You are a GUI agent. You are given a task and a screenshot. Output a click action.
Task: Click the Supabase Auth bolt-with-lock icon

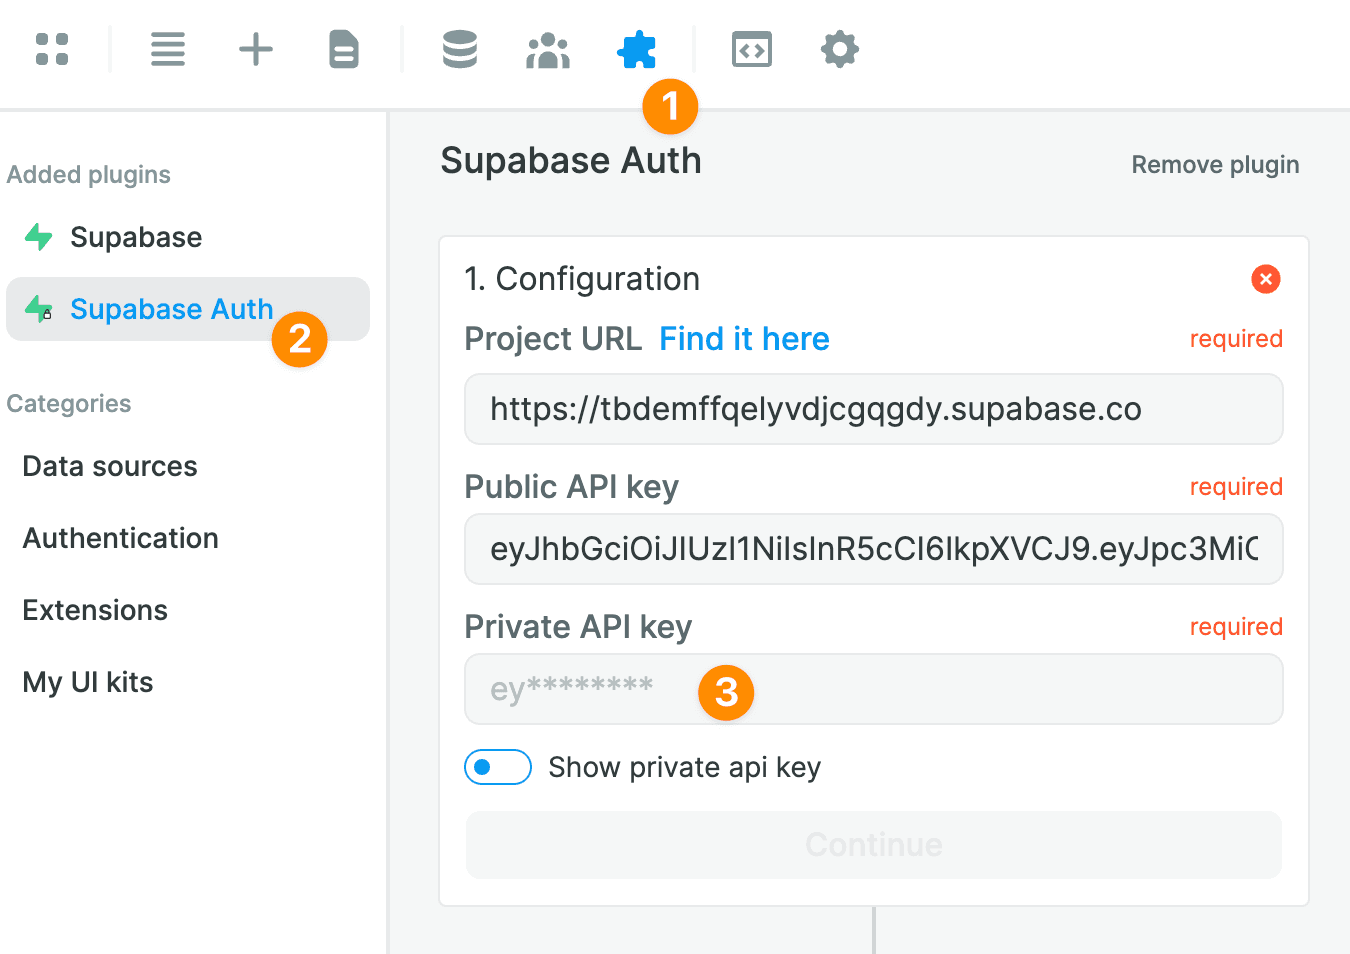tap(39, 309)
